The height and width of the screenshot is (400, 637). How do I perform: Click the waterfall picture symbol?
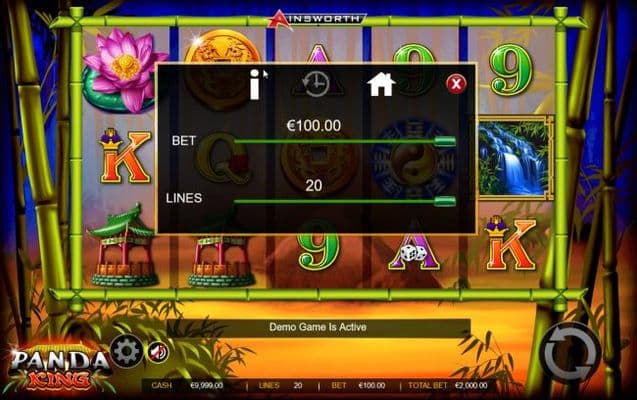pyautogui.click(x=514, y=157)
